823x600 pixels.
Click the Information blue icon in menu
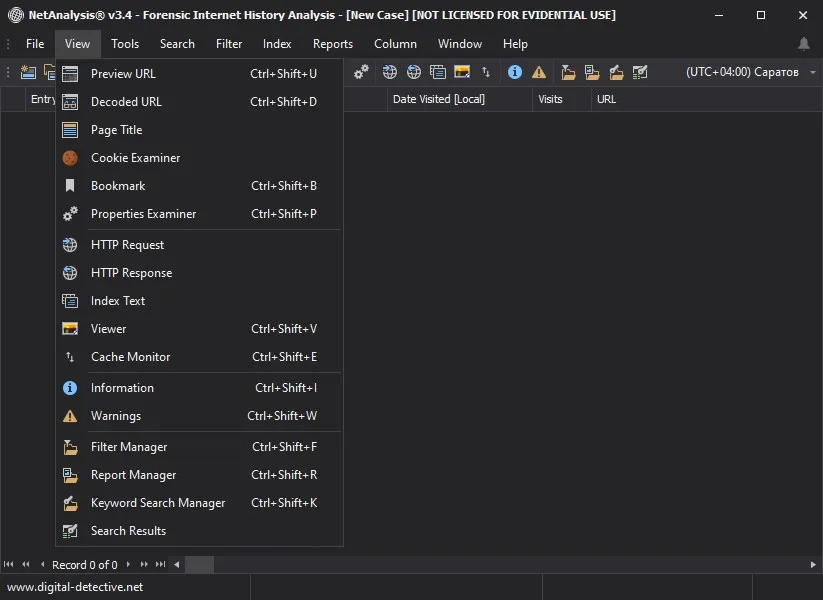70,388
